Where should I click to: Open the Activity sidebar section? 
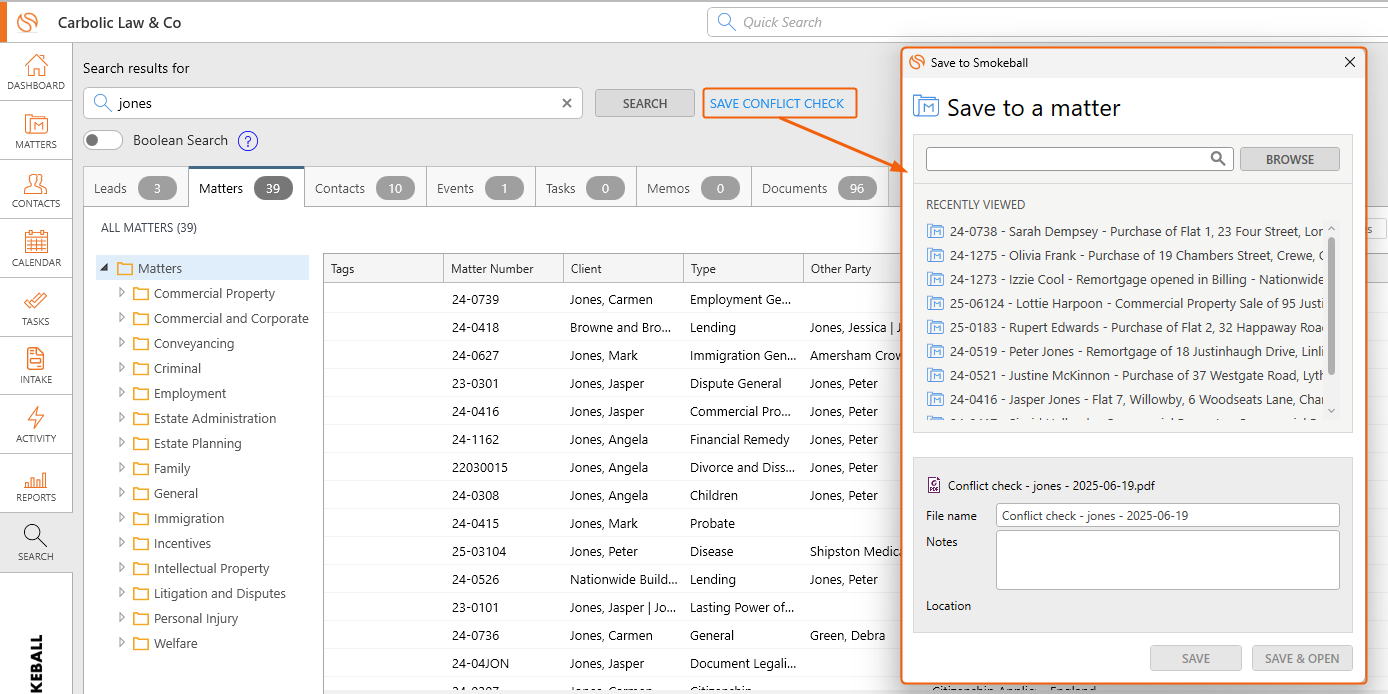tap(36, 425)
